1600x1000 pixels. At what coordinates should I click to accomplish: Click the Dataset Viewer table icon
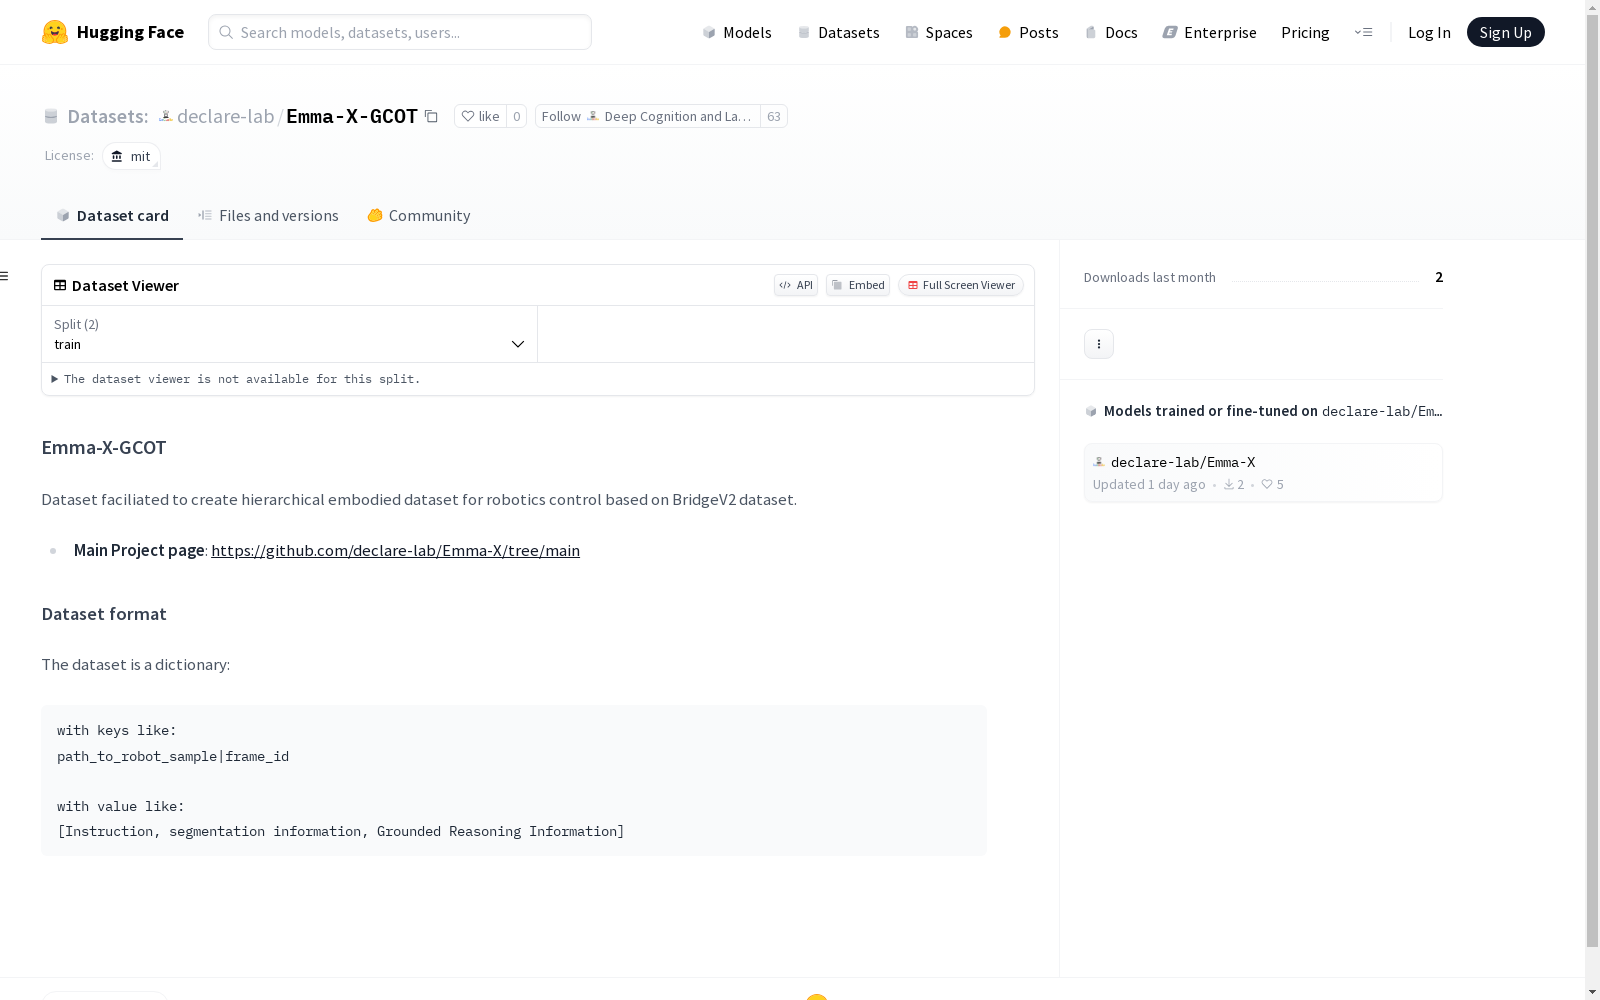(x=60, y=285)
